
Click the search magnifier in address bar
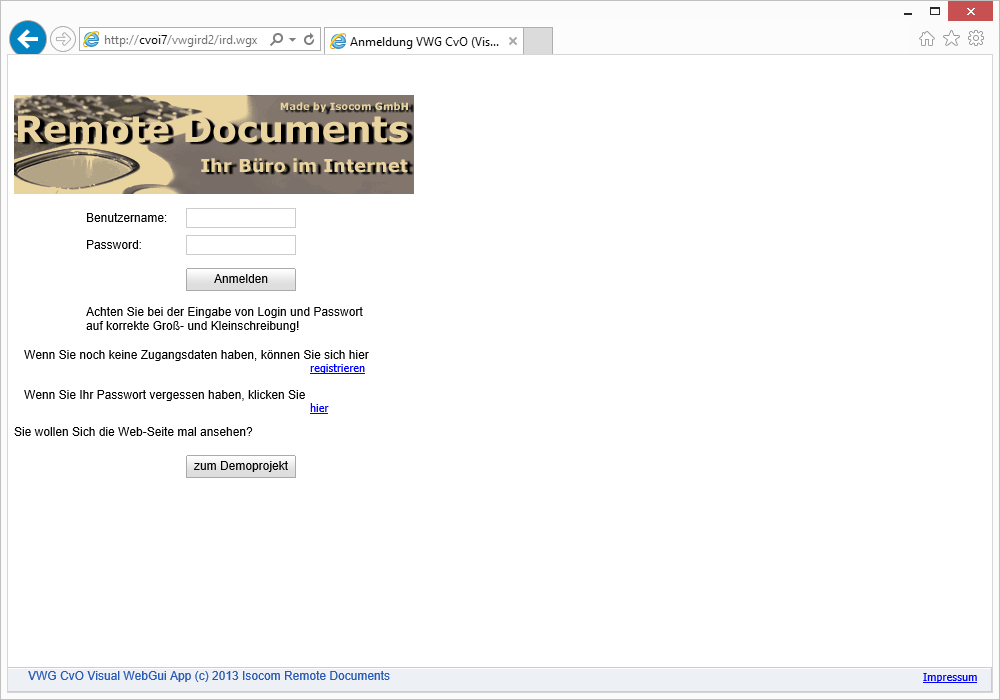[x=276, y=40]
